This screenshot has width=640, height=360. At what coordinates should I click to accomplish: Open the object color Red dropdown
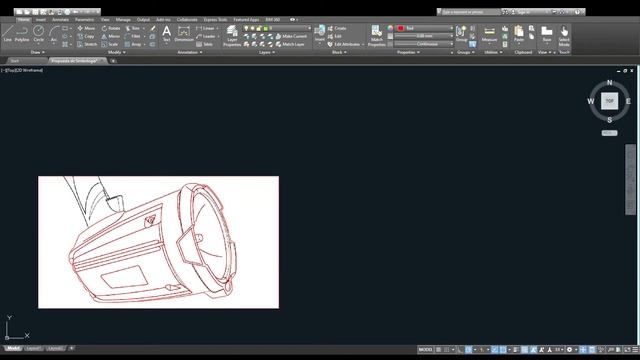pos(425,28)
